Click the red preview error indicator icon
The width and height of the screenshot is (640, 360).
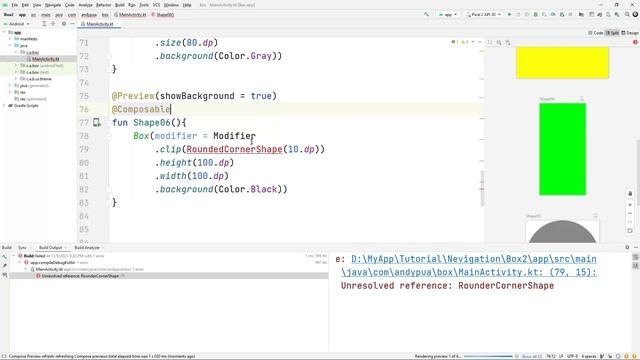click(635, 42)
